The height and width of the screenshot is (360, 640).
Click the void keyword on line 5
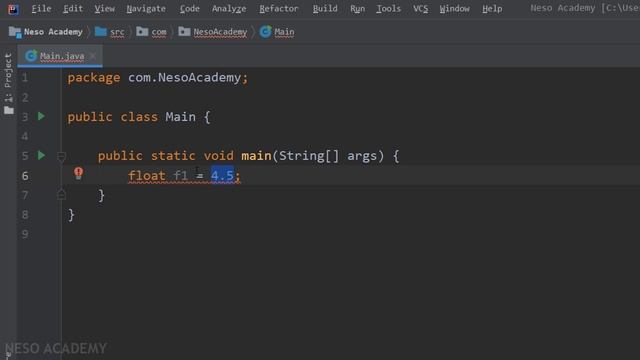point(218,156)
